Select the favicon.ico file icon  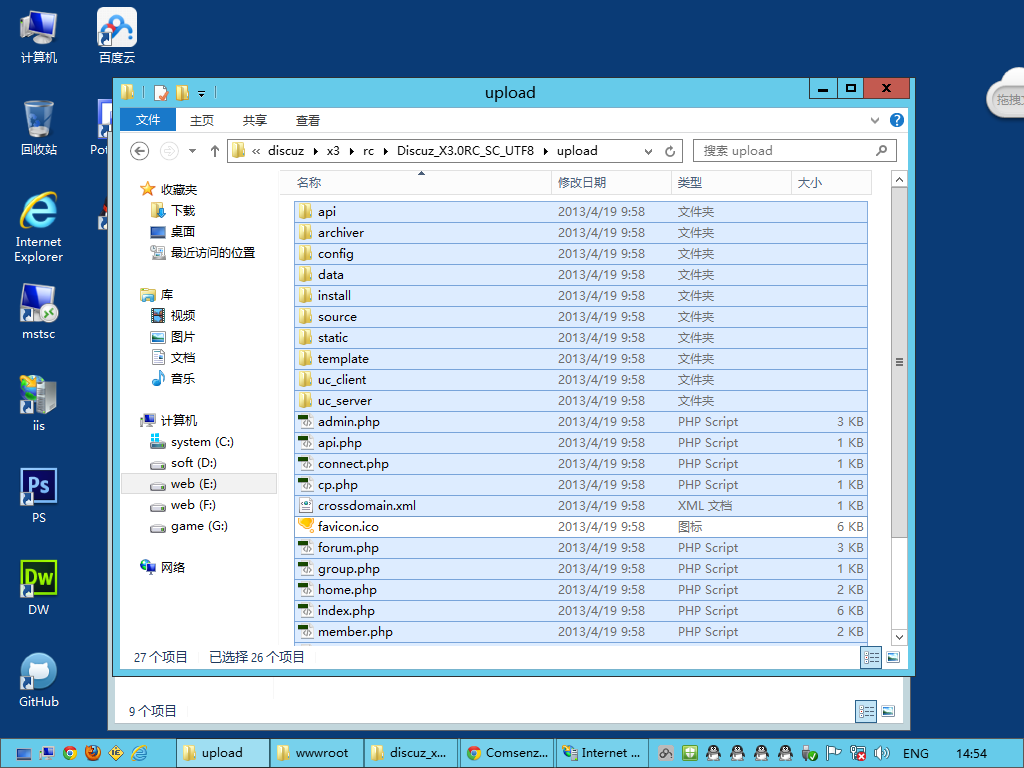(306, 526)
